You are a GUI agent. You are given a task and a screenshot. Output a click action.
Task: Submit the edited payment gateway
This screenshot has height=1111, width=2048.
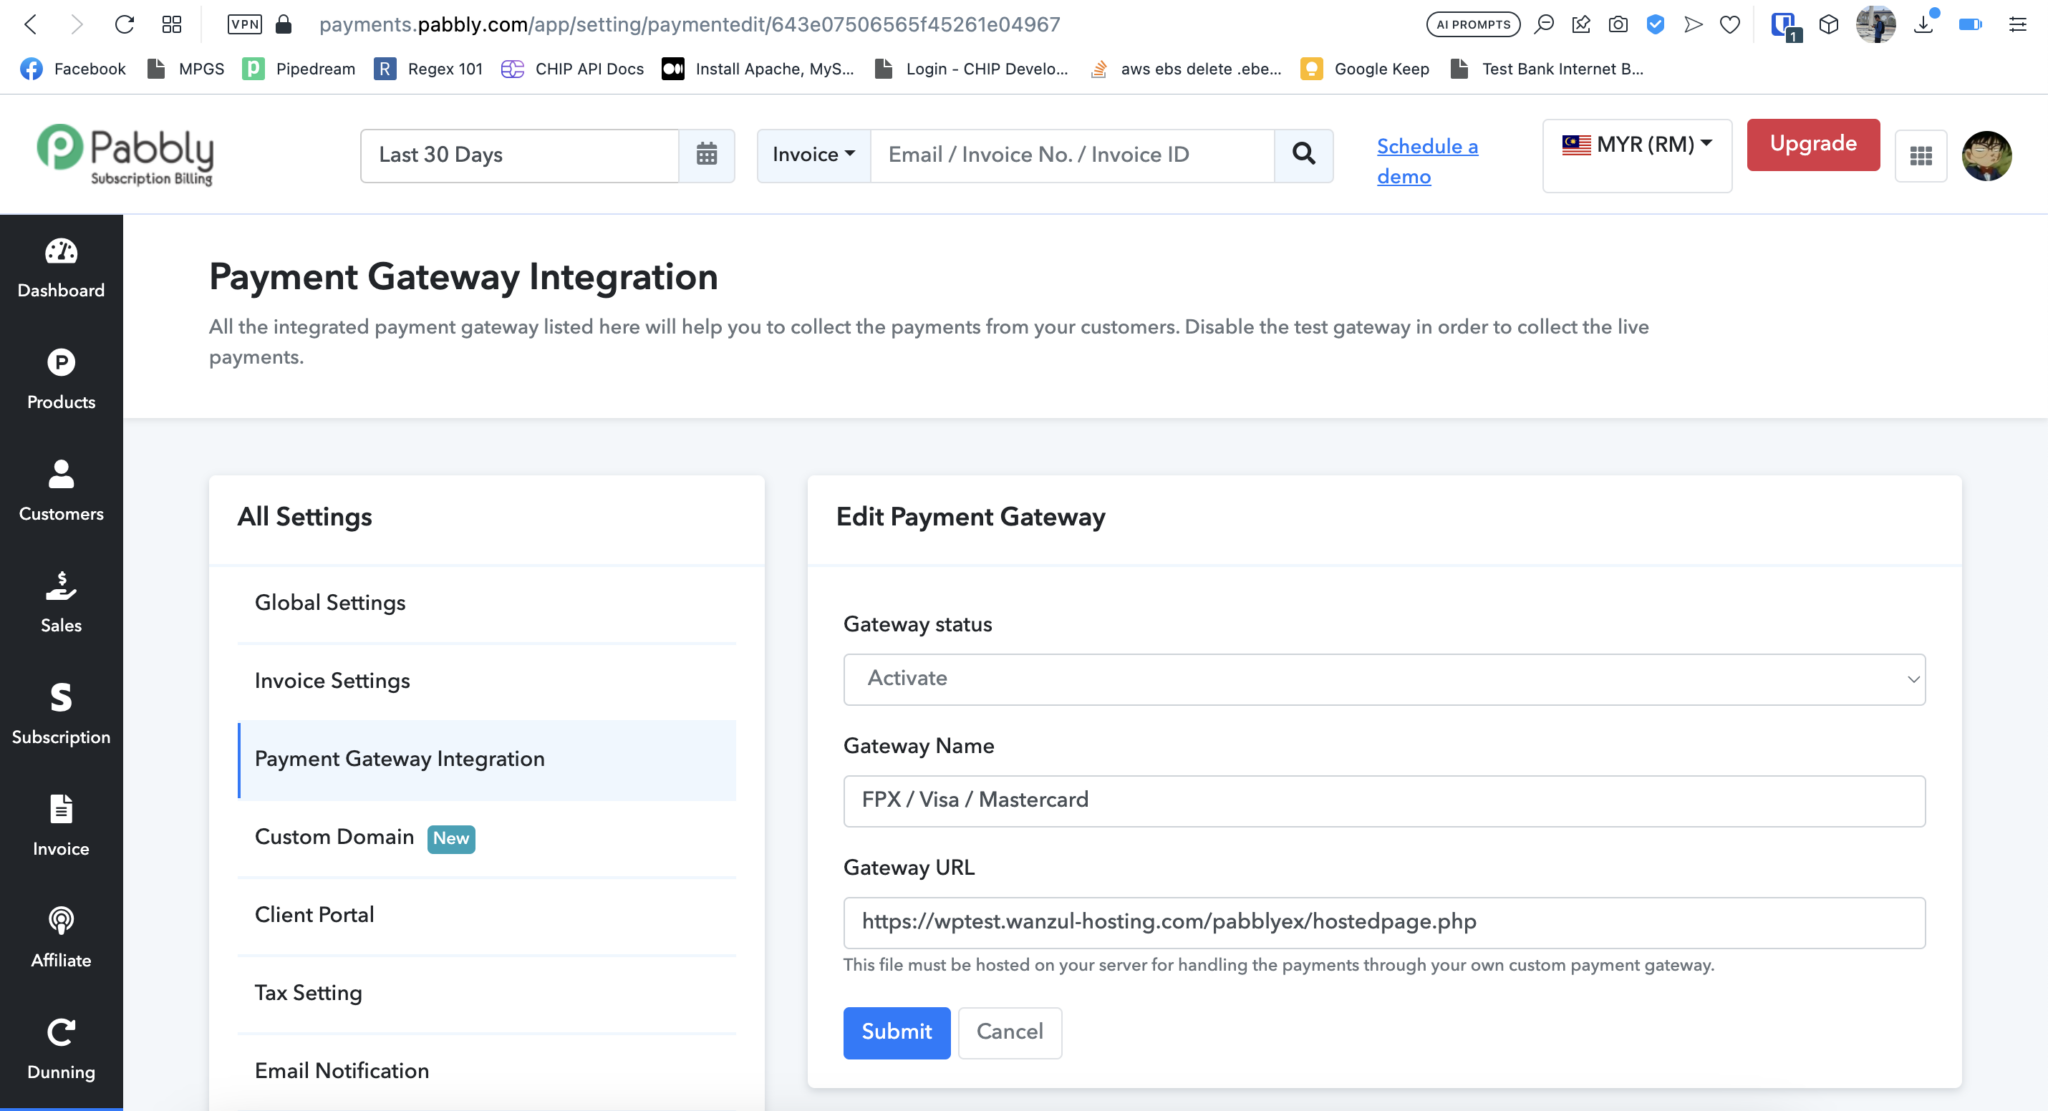(x=896, y=1033)
